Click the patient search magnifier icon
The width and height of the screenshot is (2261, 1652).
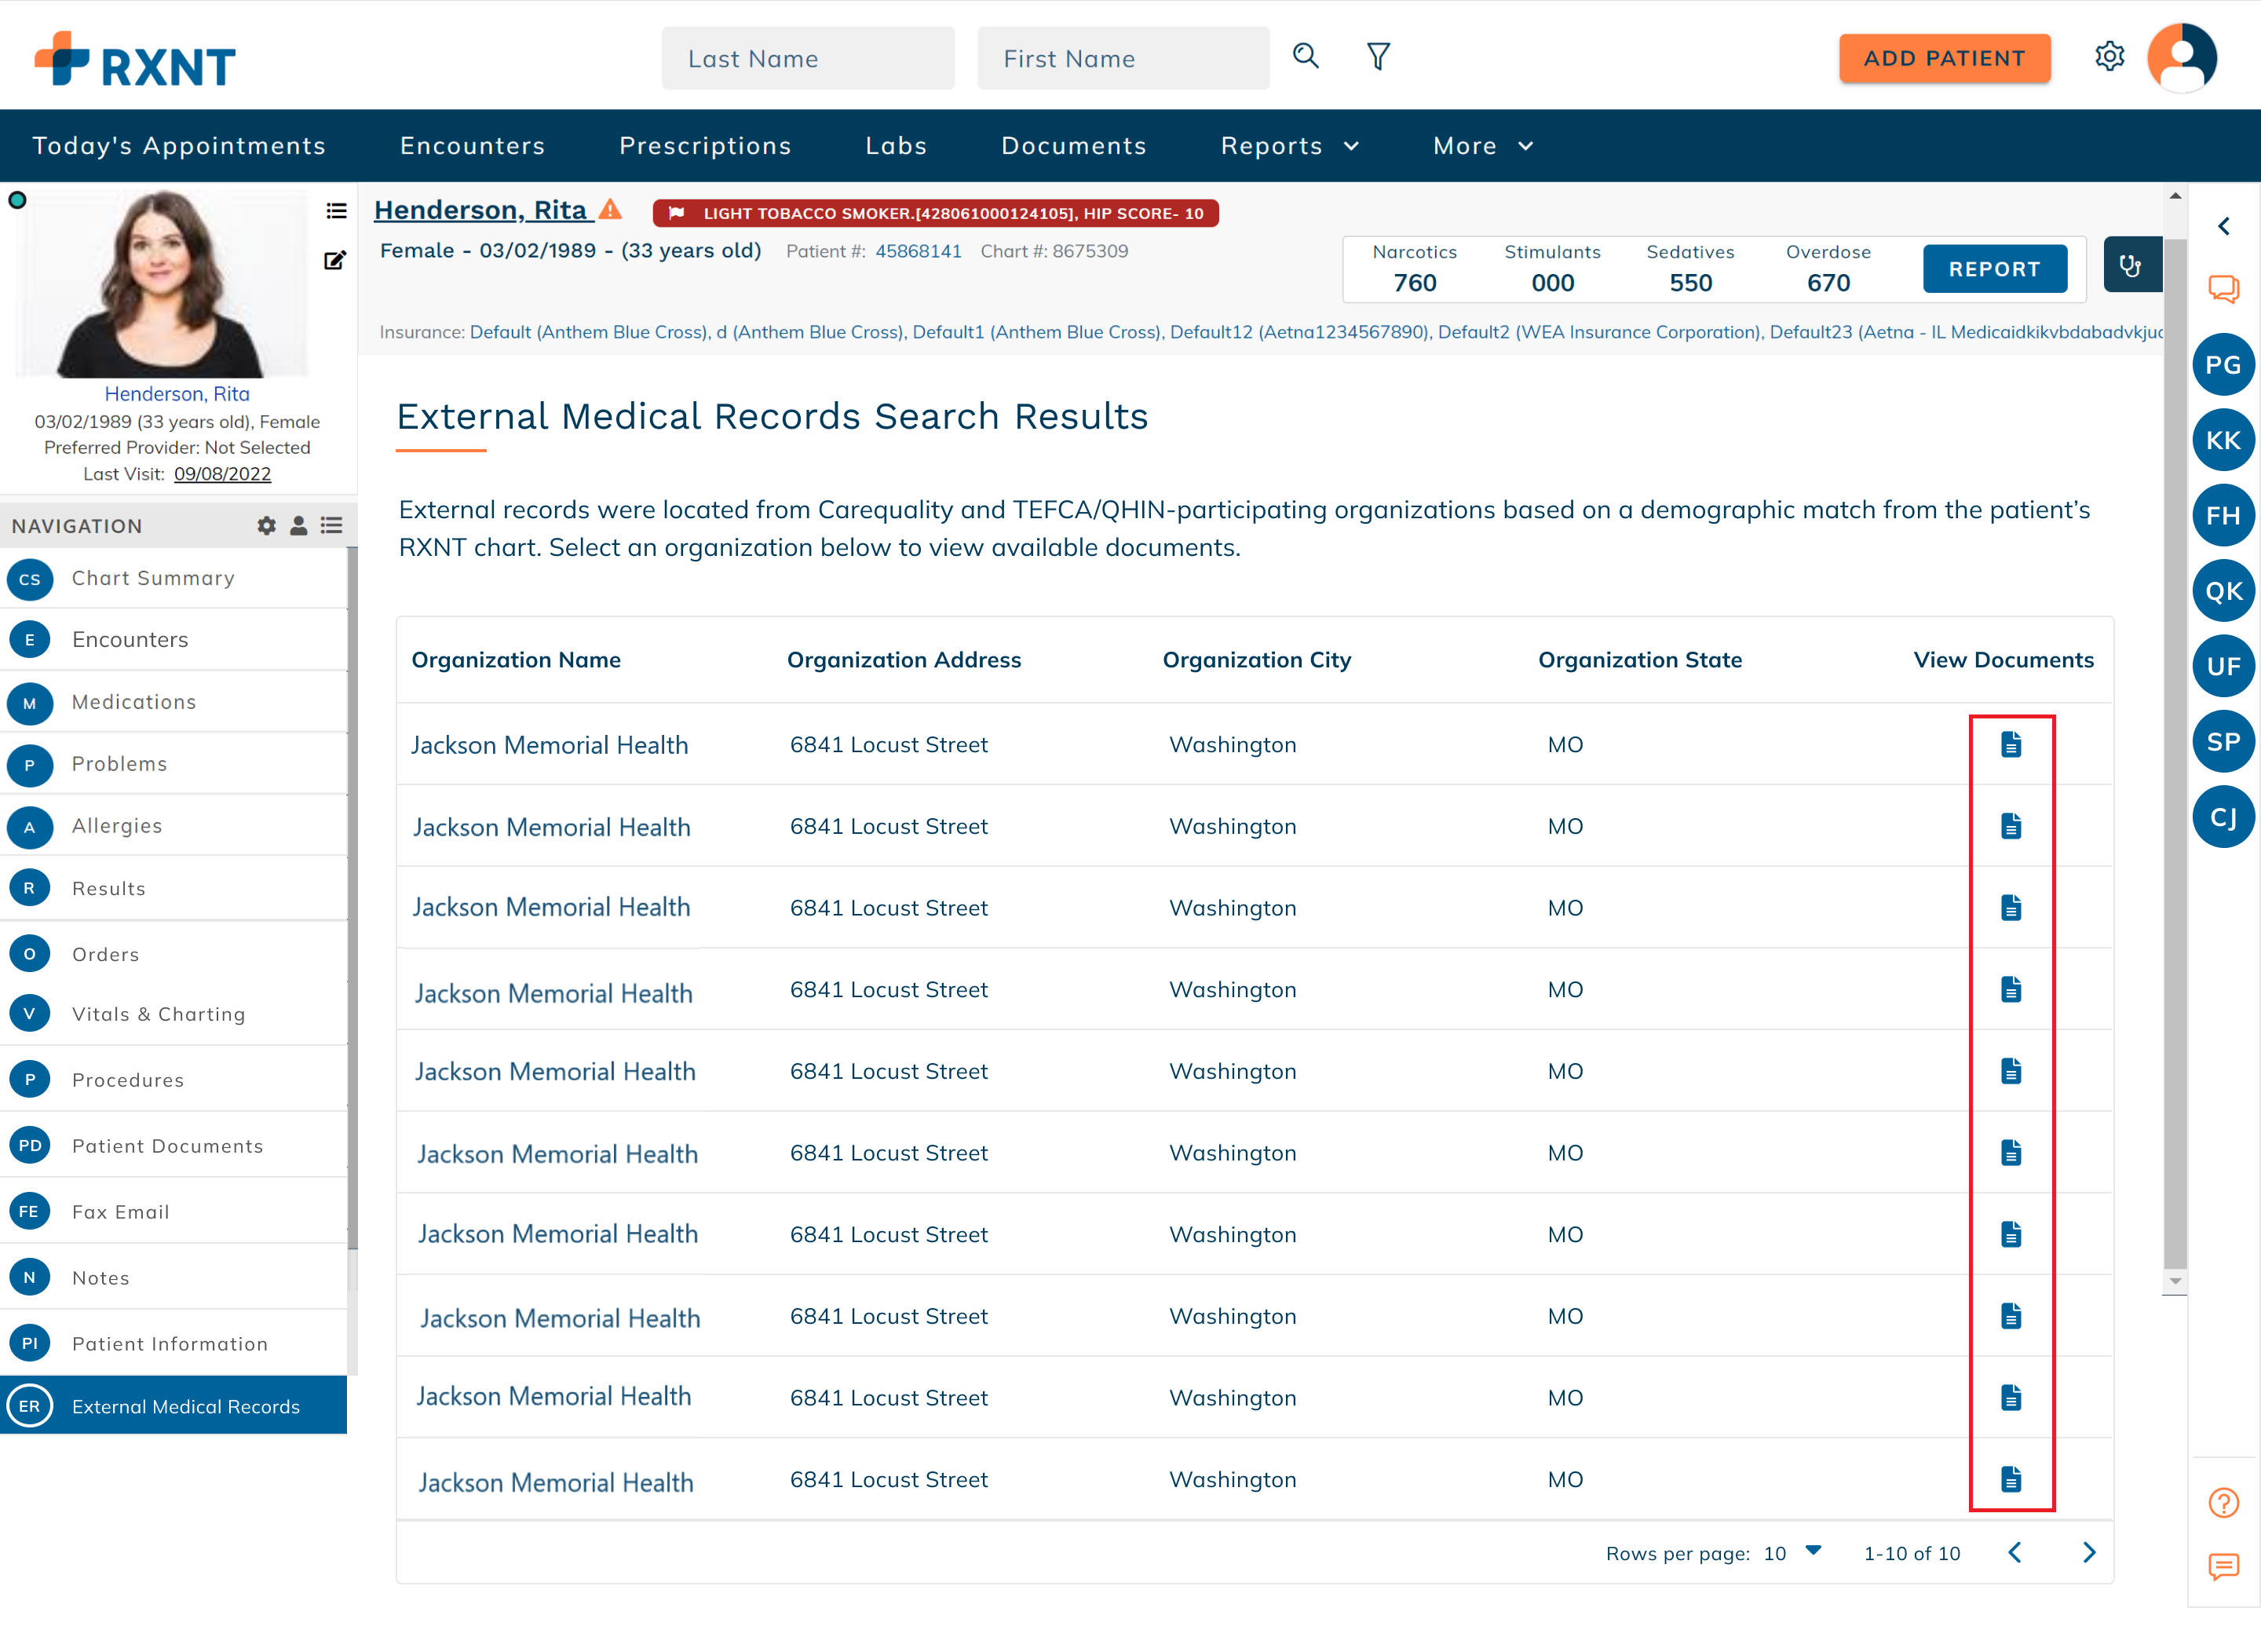[1306, 56]
